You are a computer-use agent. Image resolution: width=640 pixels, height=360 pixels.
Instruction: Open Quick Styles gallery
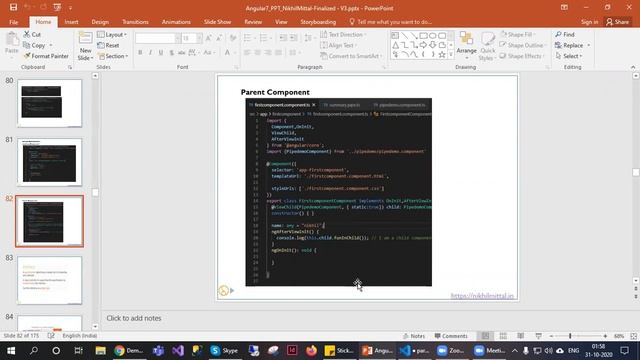coord(487,47)
